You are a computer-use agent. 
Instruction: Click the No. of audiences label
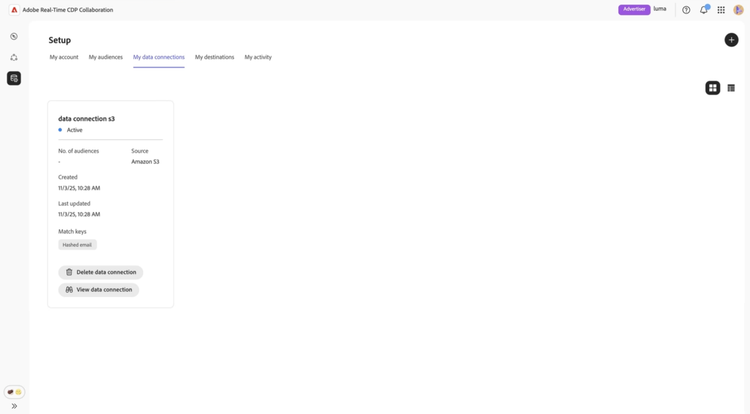pyautogui.click(x=78, y=151)
